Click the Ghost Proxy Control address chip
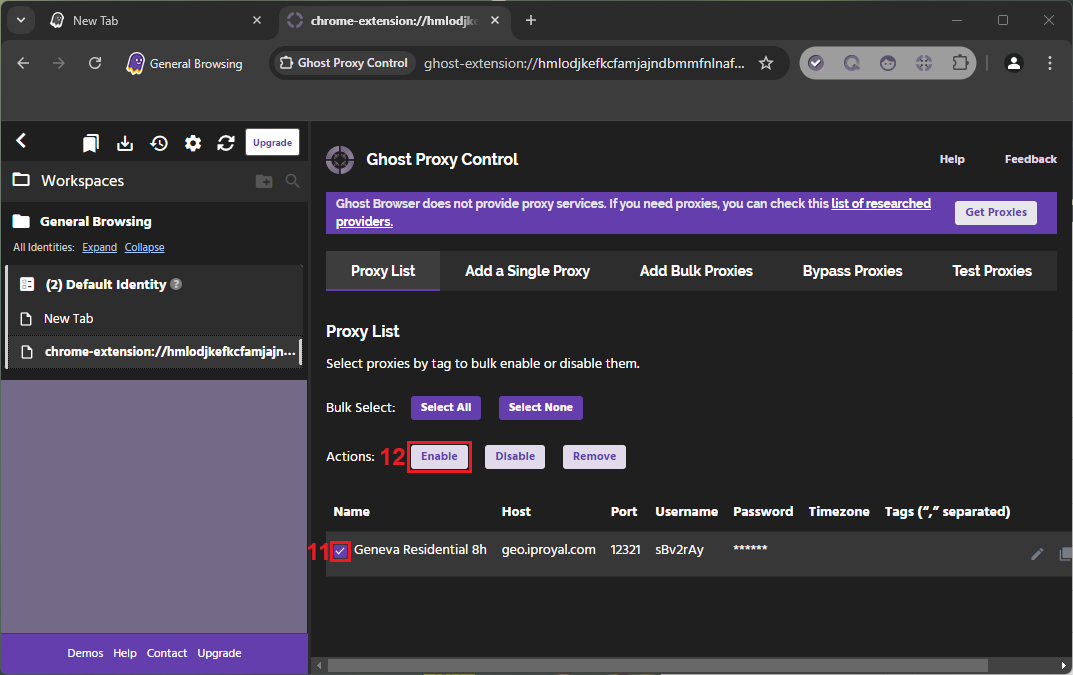The width and height of the screenshot is (1073, 675). tap(344, 63)
